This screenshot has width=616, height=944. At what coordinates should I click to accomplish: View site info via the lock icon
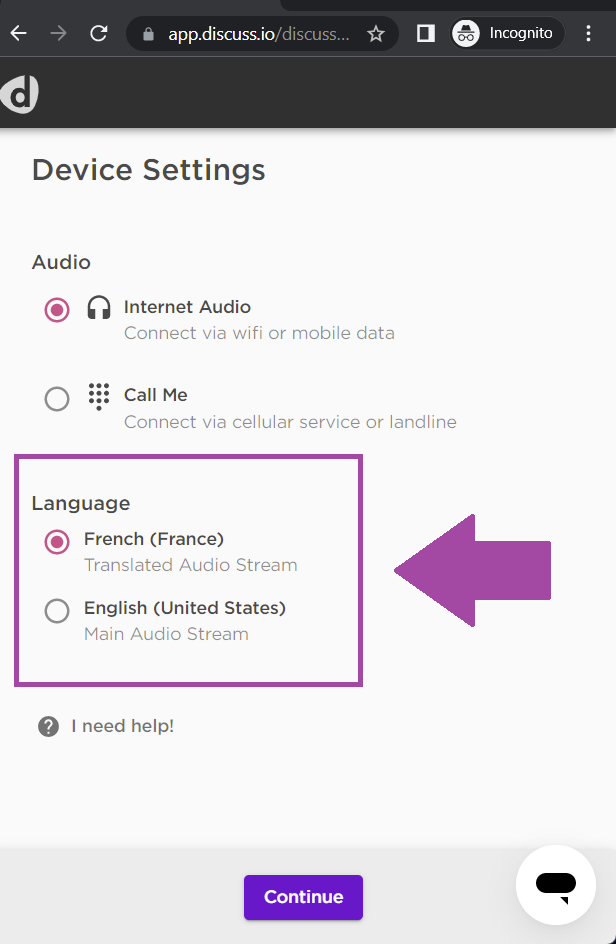[148, 34]
